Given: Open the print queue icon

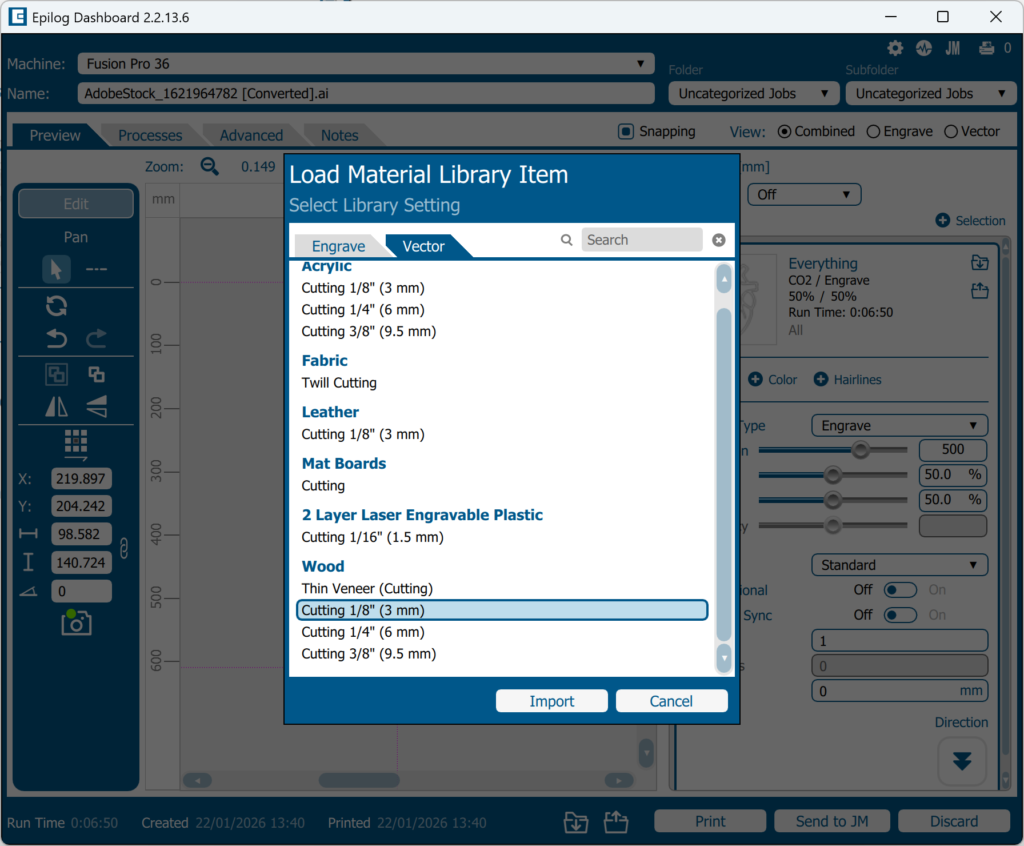Looking at the screenshot, I should [986, 48].
